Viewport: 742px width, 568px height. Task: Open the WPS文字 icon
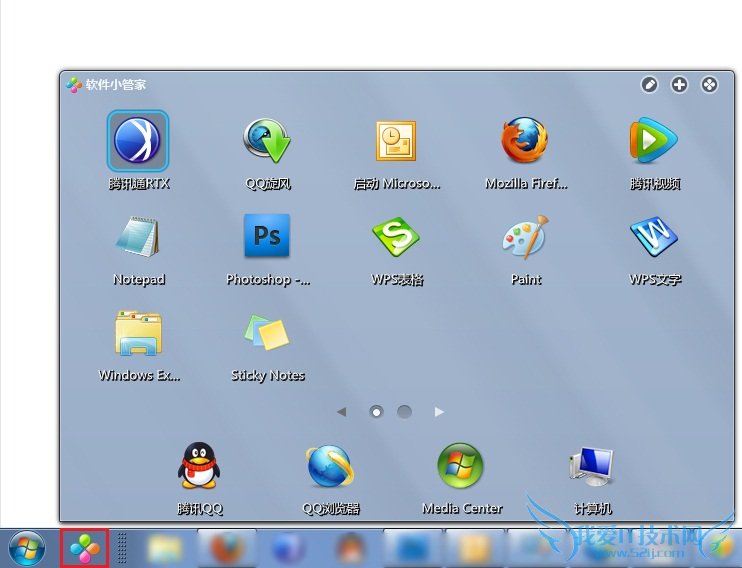tap(654, 237)
